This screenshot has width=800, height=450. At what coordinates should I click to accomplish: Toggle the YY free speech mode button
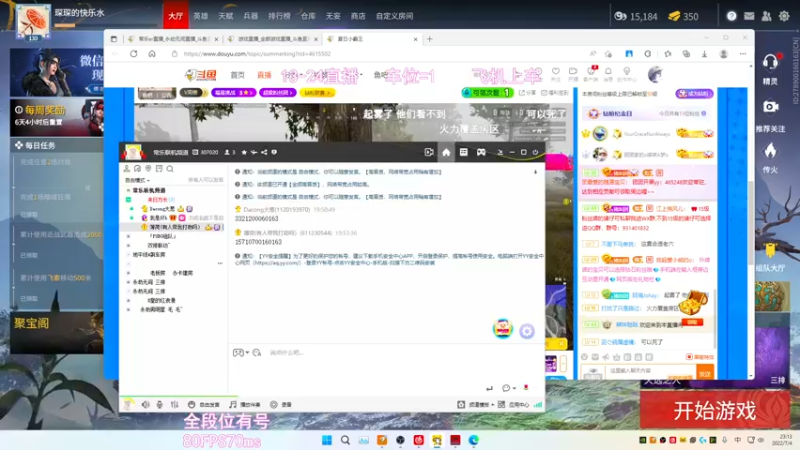click(x=204, y=404)
